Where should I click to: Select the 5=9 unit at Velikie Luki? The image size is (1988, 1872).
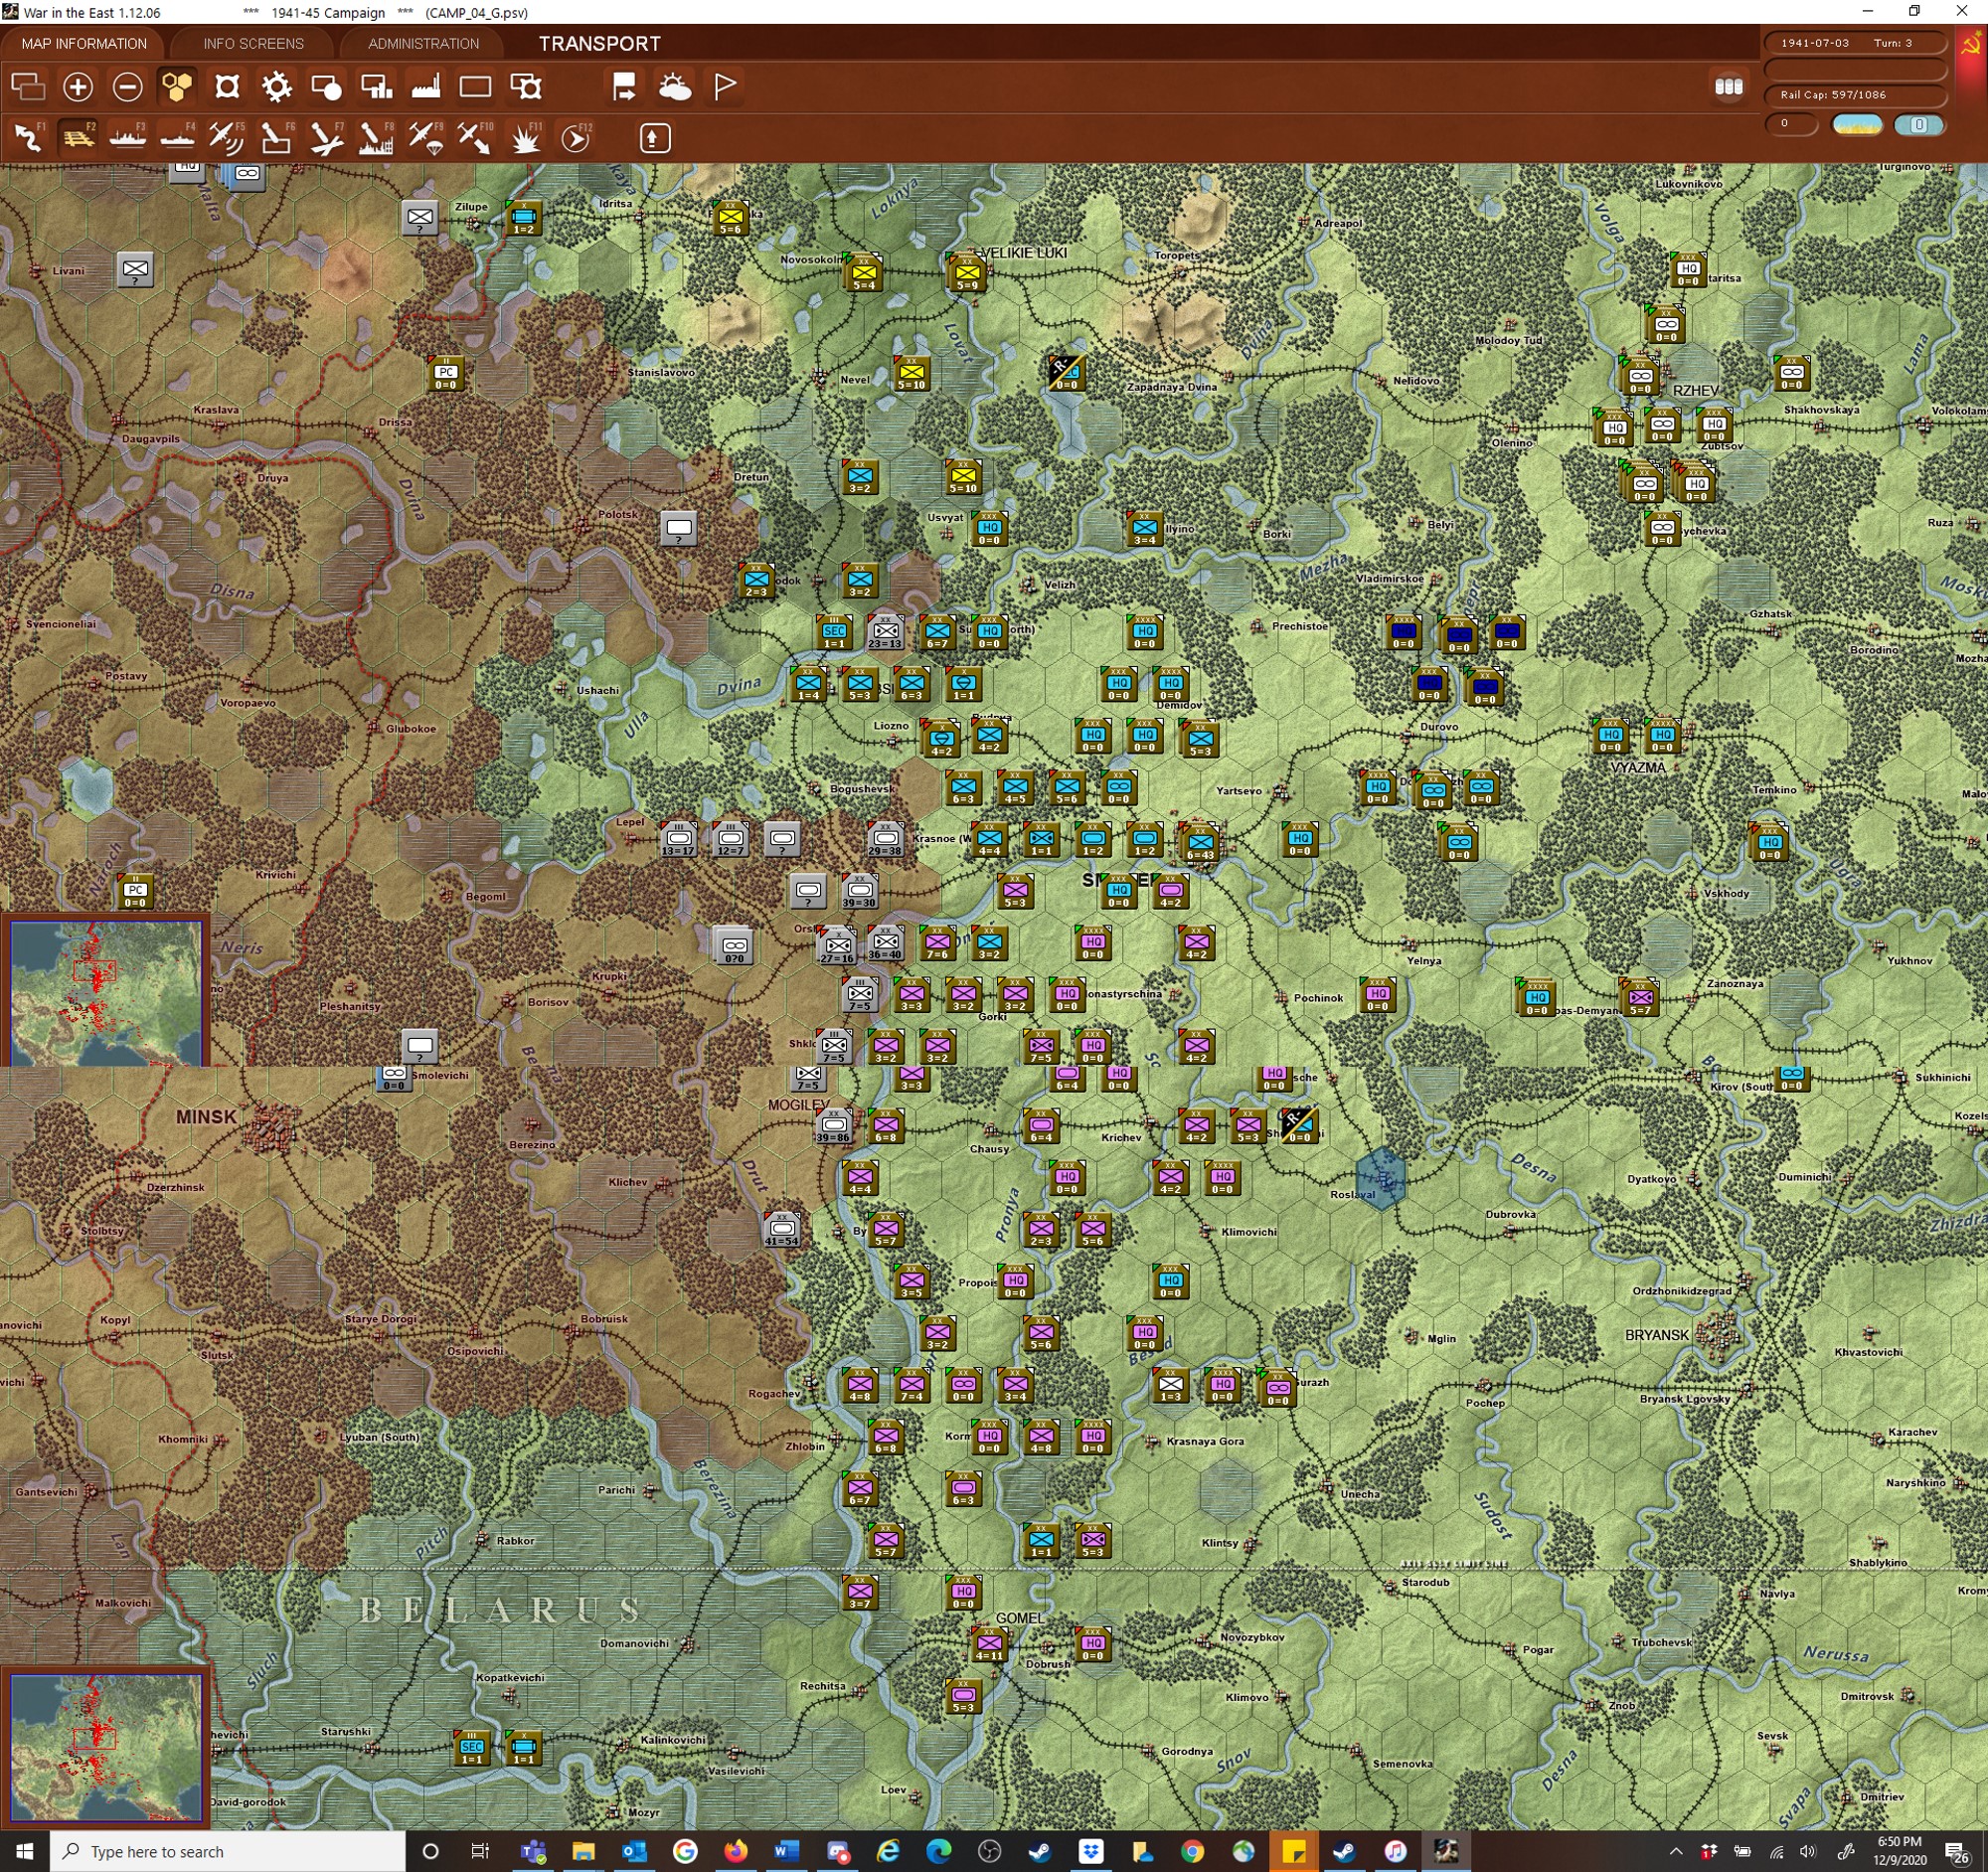click(x=967, y=273)
